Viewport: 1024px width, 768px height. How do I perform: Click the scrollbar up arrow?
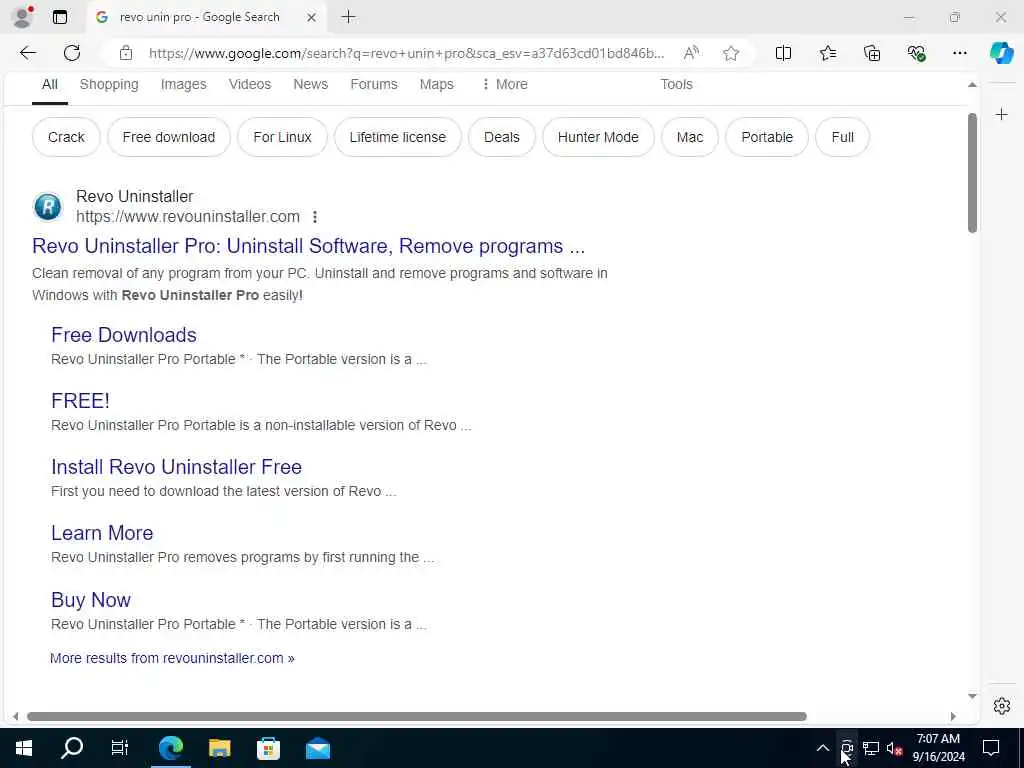[972, 85]
